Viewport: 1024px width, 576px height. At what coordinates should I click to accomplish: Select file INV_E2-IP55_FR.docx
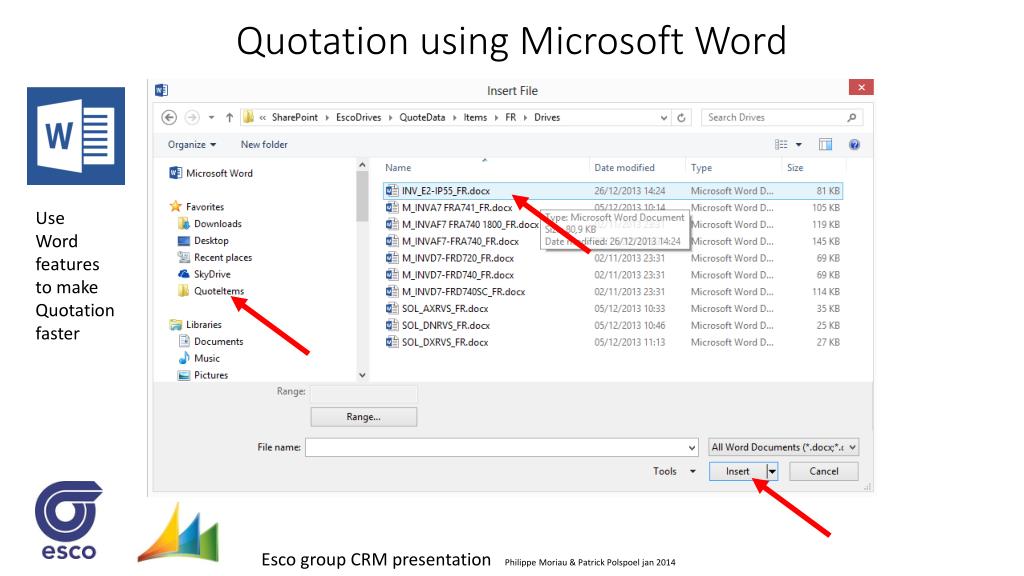(613, 191)
